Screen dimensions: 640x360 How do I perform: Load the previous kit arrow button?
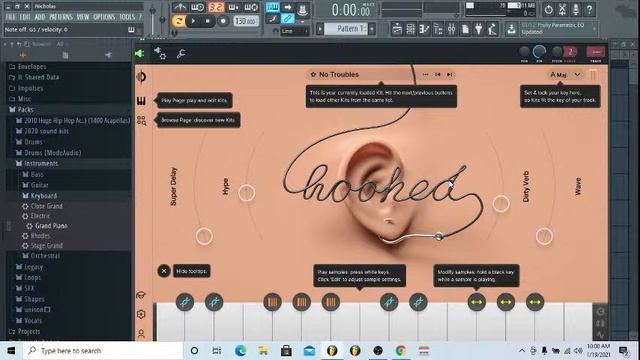(x=438, y=74)
